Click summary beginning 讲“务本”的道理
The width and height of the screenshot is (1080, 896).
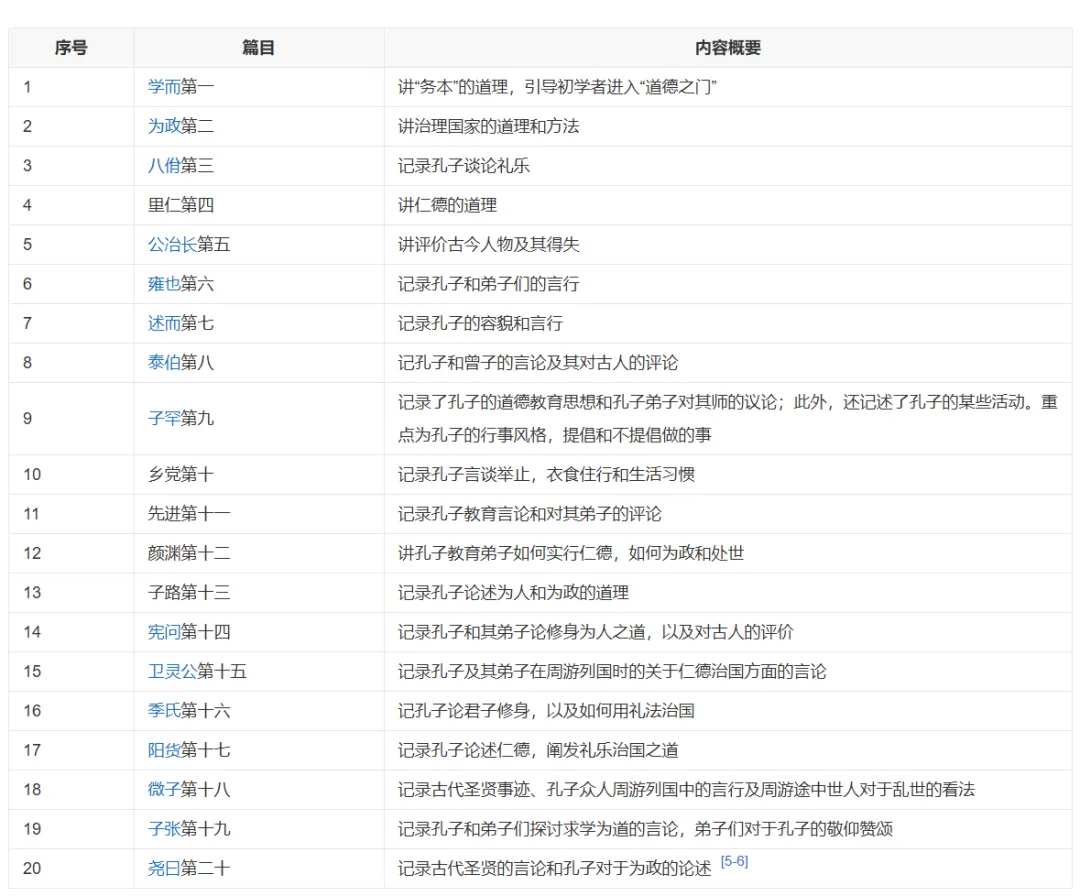[x=557, y=87]
